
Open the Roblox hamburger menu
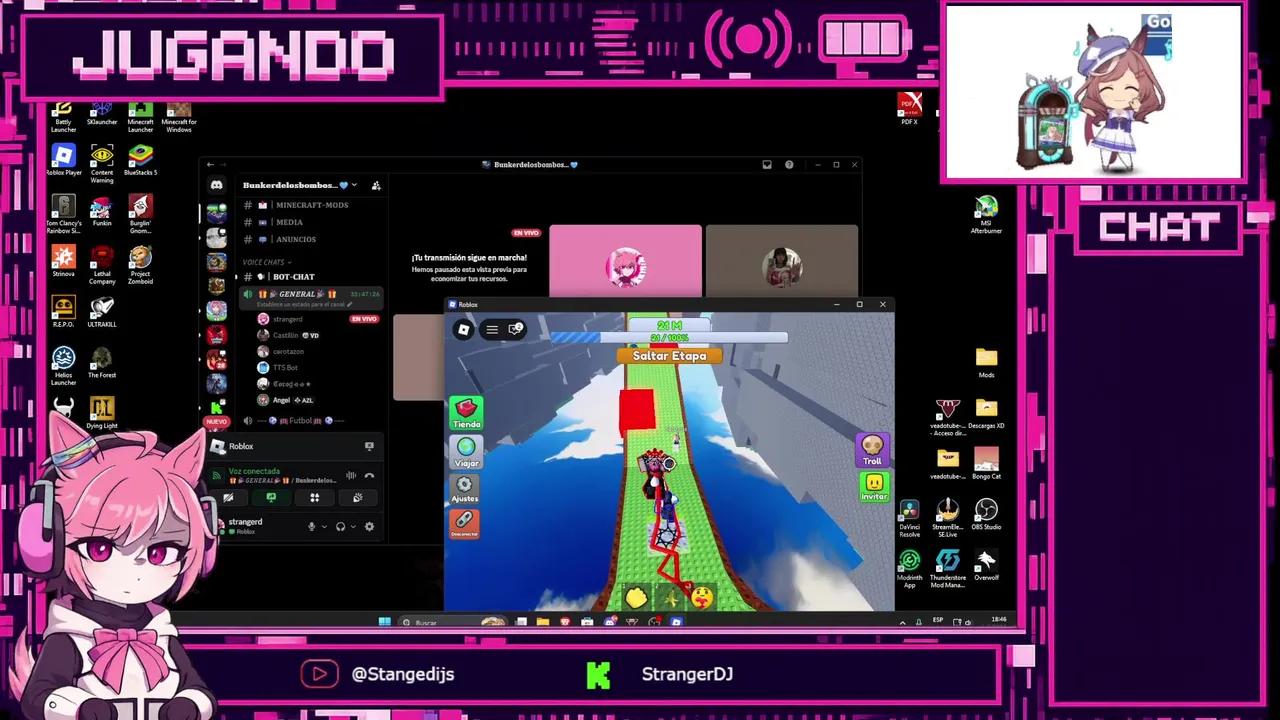pos(492,329)
